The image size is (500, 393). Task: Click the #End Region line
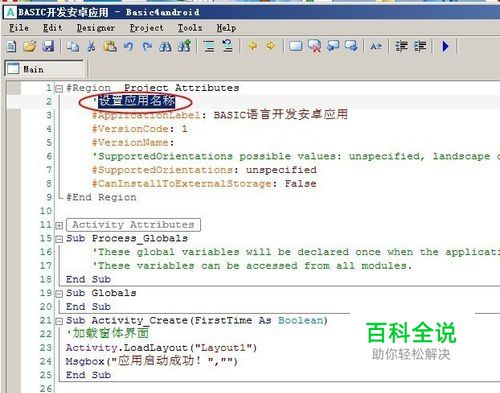pyautogui.click(x=101, y=197)
